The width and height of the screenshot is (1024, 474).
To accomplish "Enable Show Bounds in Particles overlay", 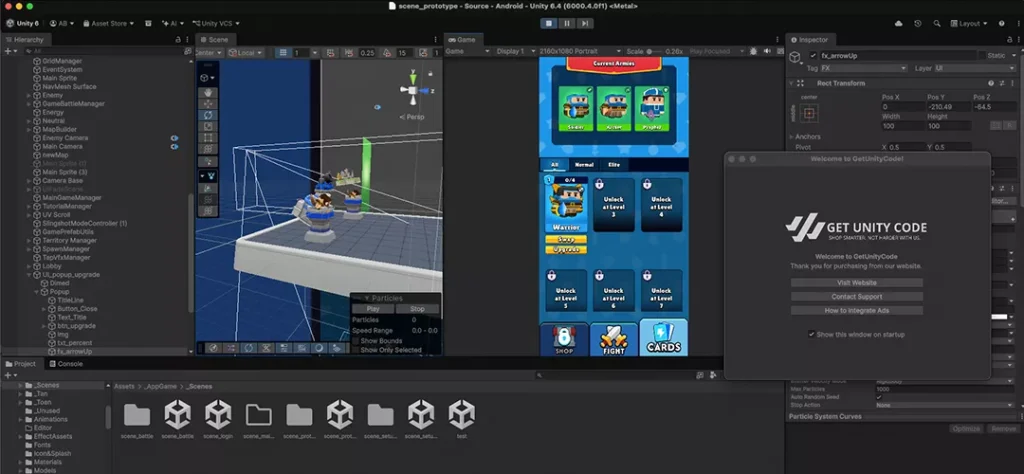I will 356,341.
